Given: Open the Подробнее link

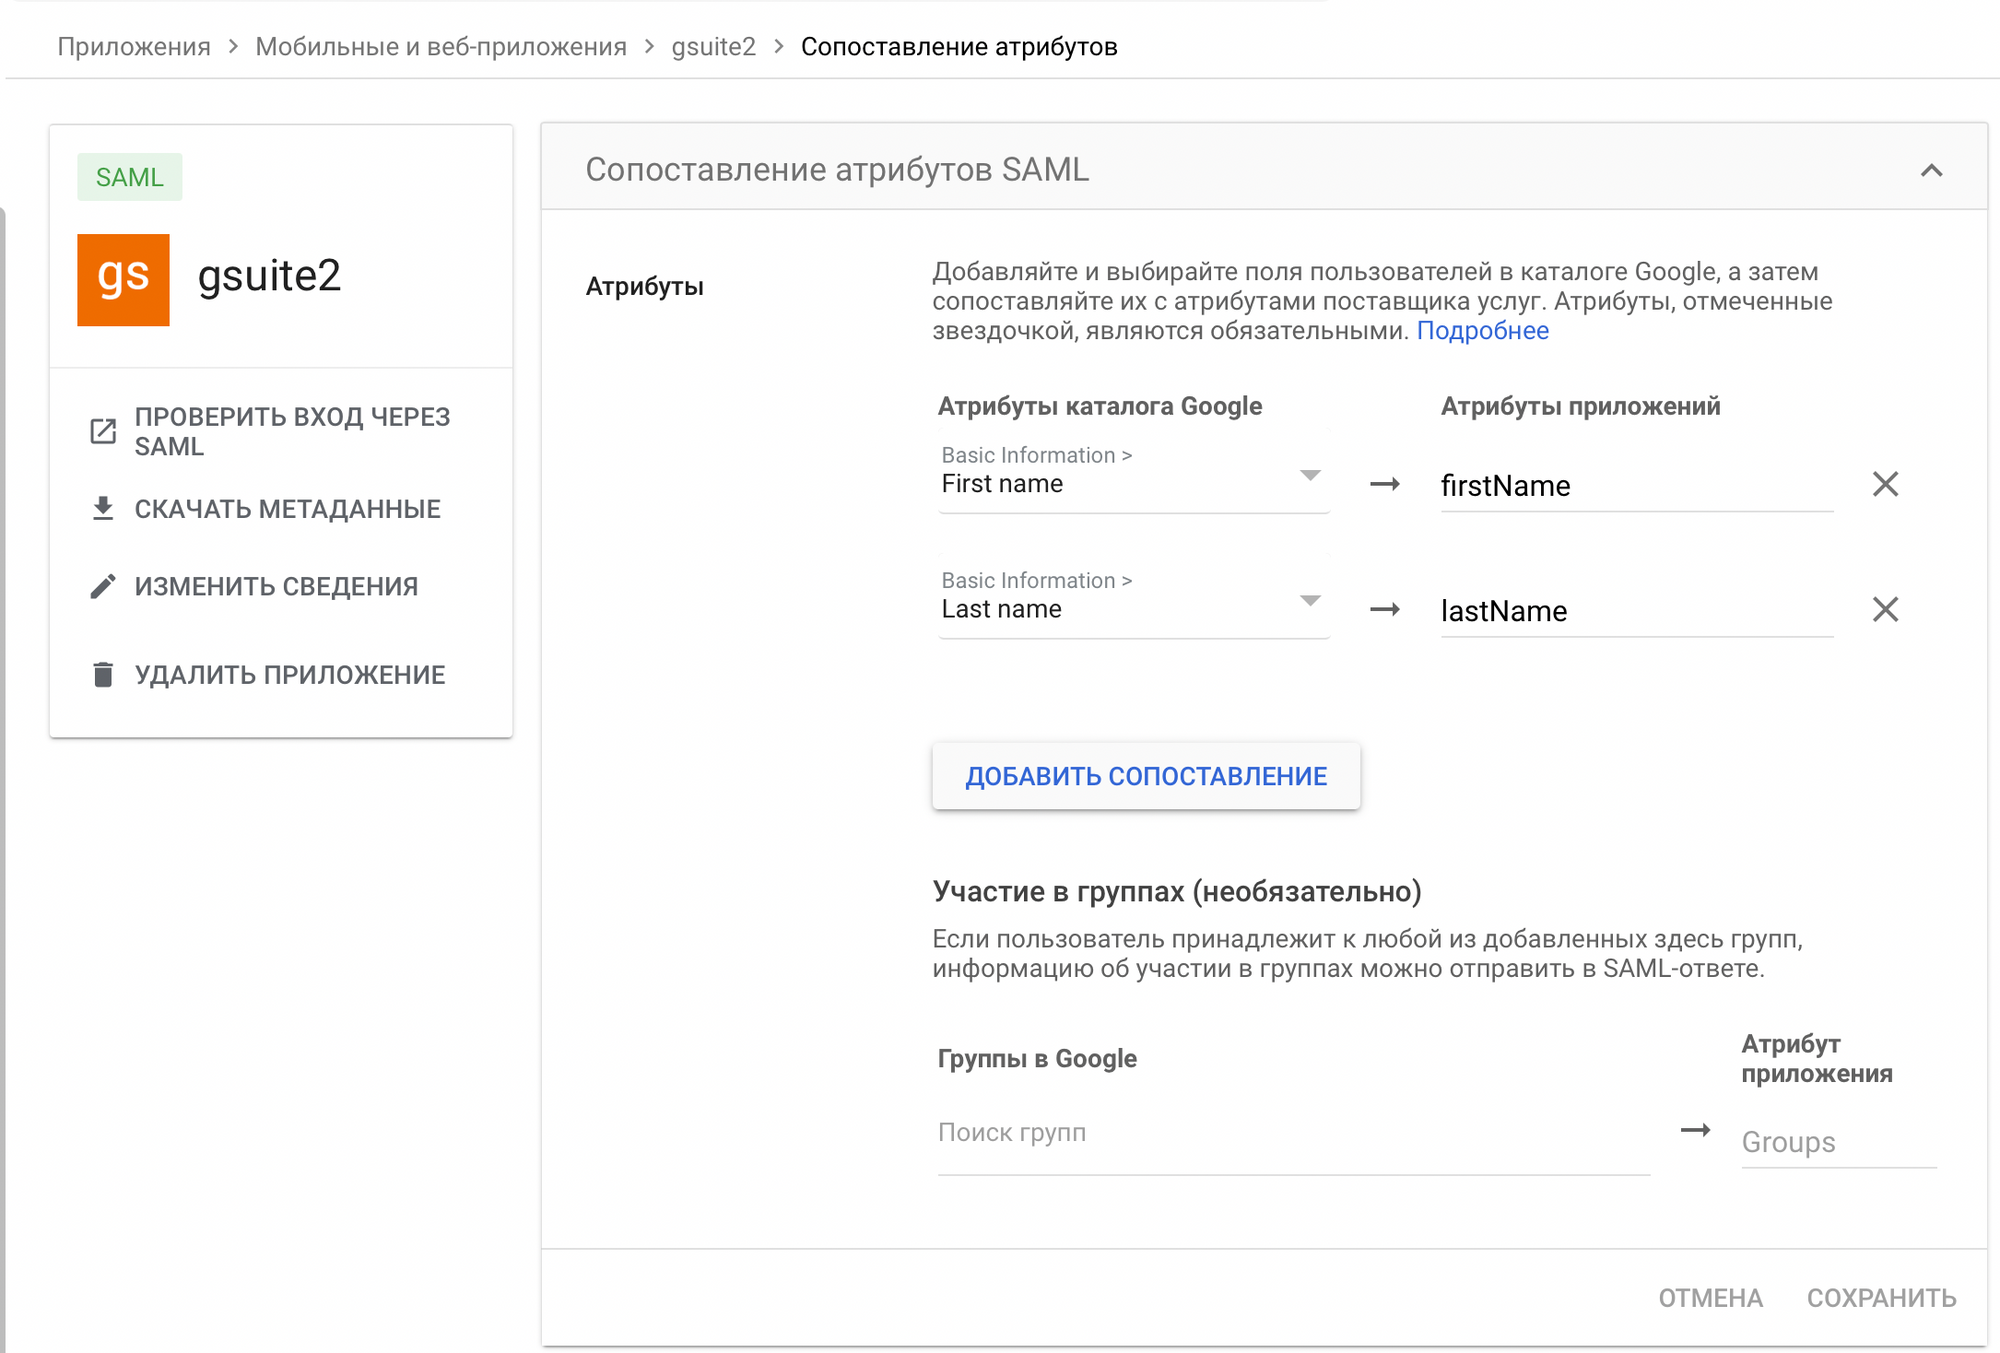Looking at the screenshot, I should 1482,331.
